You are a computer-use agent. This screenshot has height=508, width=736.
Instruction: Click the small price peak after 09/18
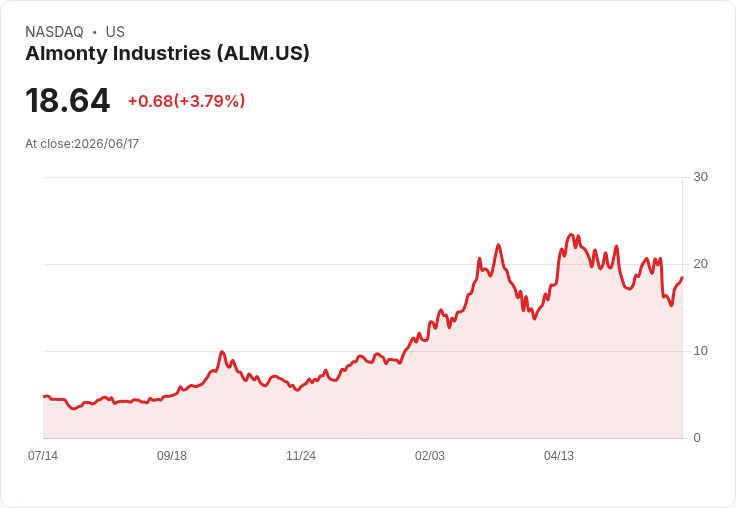(222, 352)
